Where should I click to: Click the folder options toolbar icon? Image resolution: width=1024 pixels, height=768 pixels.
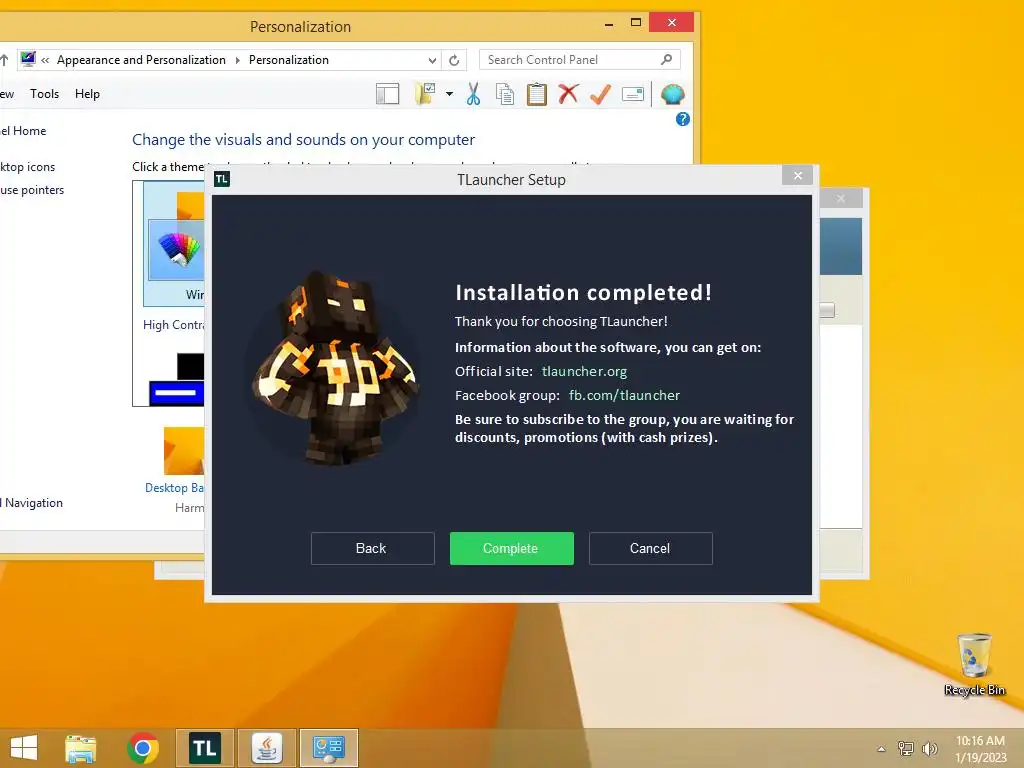pyautogui.click(x=425, y=94)
